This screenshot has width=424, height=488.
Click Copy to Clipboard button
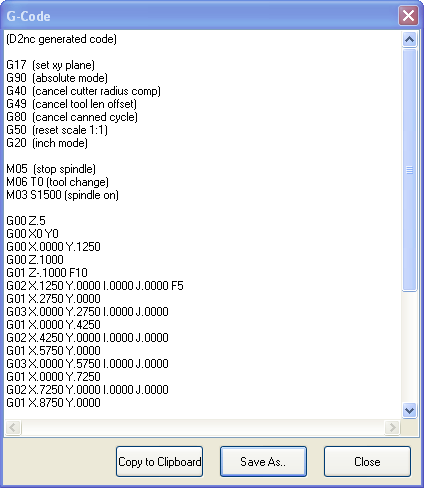tap(159, 461)
